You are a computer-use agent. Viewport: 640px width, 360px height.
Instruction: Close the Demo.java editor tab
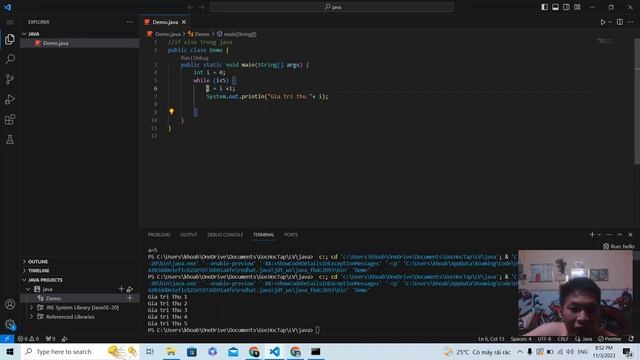(x=184, y=22)
